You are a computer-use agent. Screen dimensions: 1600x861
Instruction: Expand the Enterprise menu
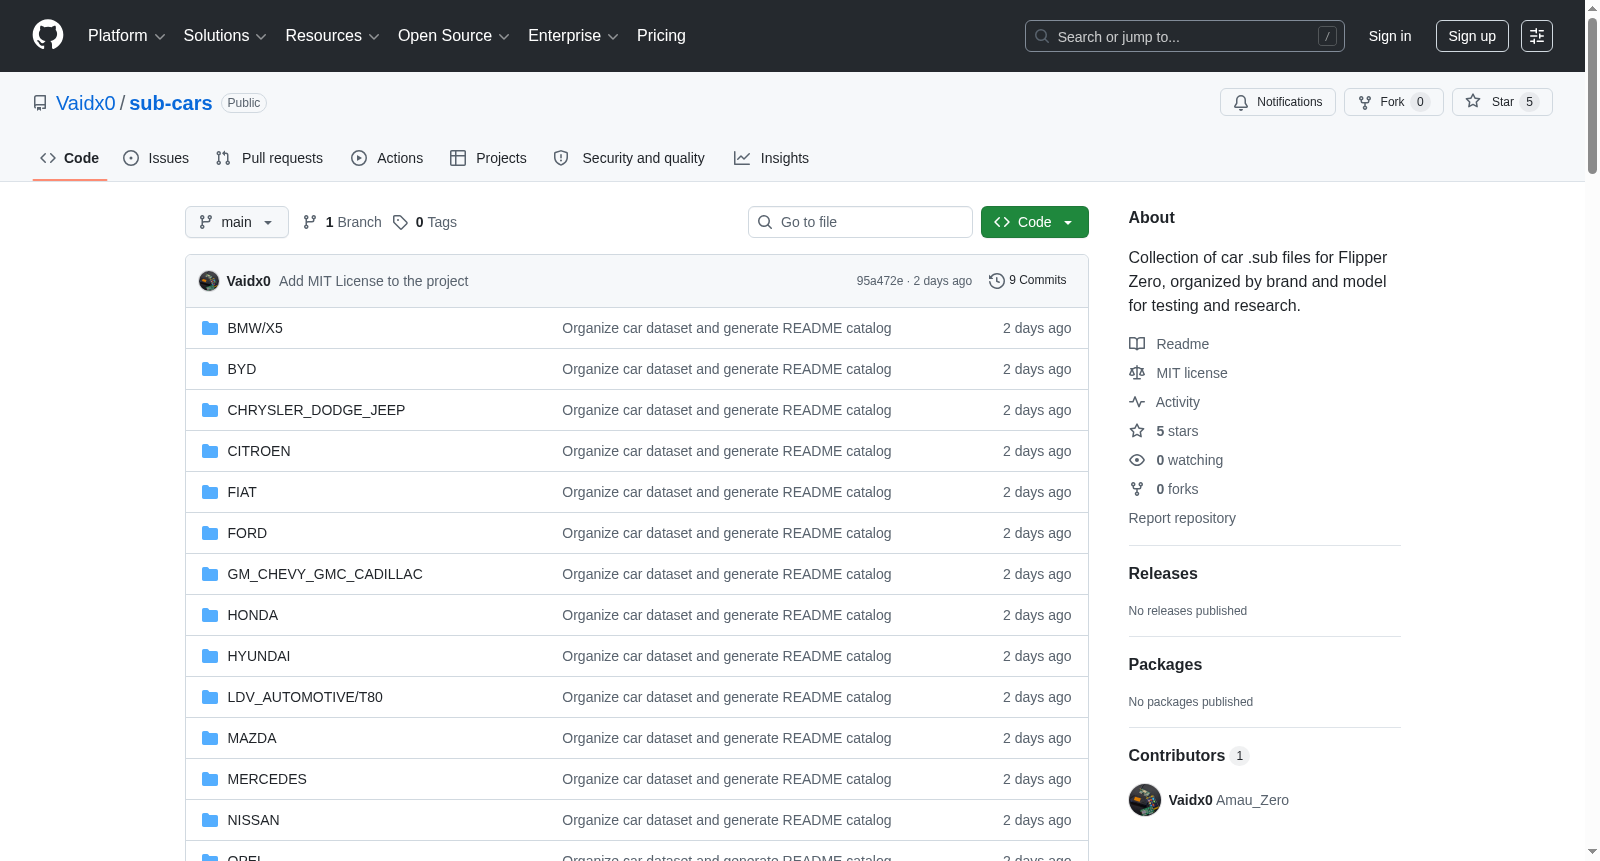pos(573,36)
